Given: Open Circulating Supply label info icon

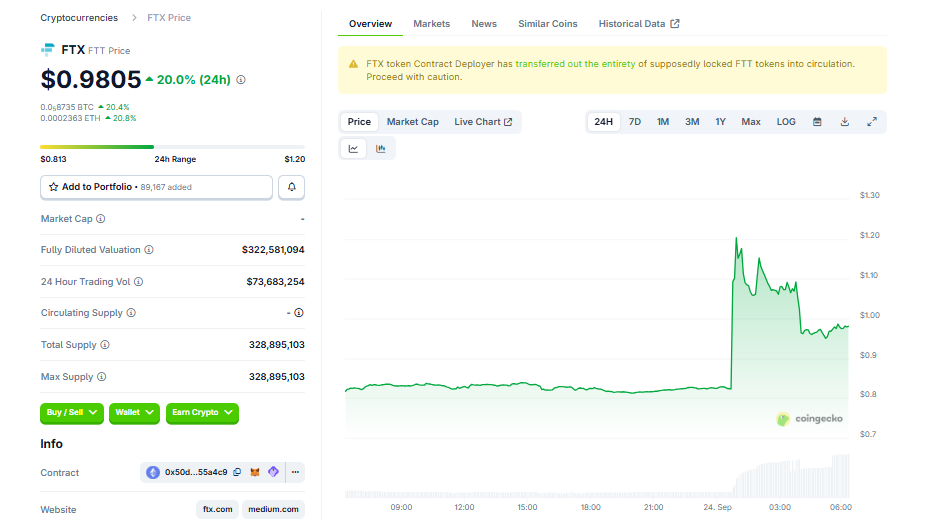Looking at the screenshot, I should 131,312.
